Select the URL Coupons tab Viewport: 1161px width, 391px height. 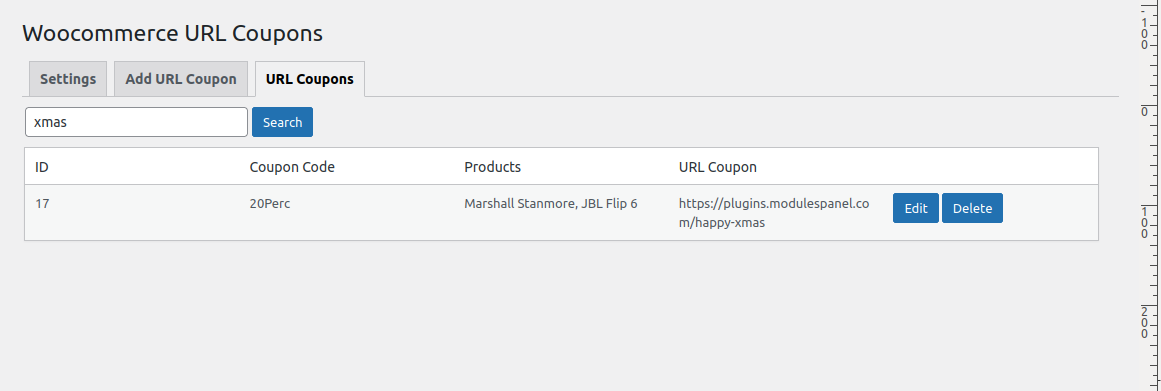310,79
